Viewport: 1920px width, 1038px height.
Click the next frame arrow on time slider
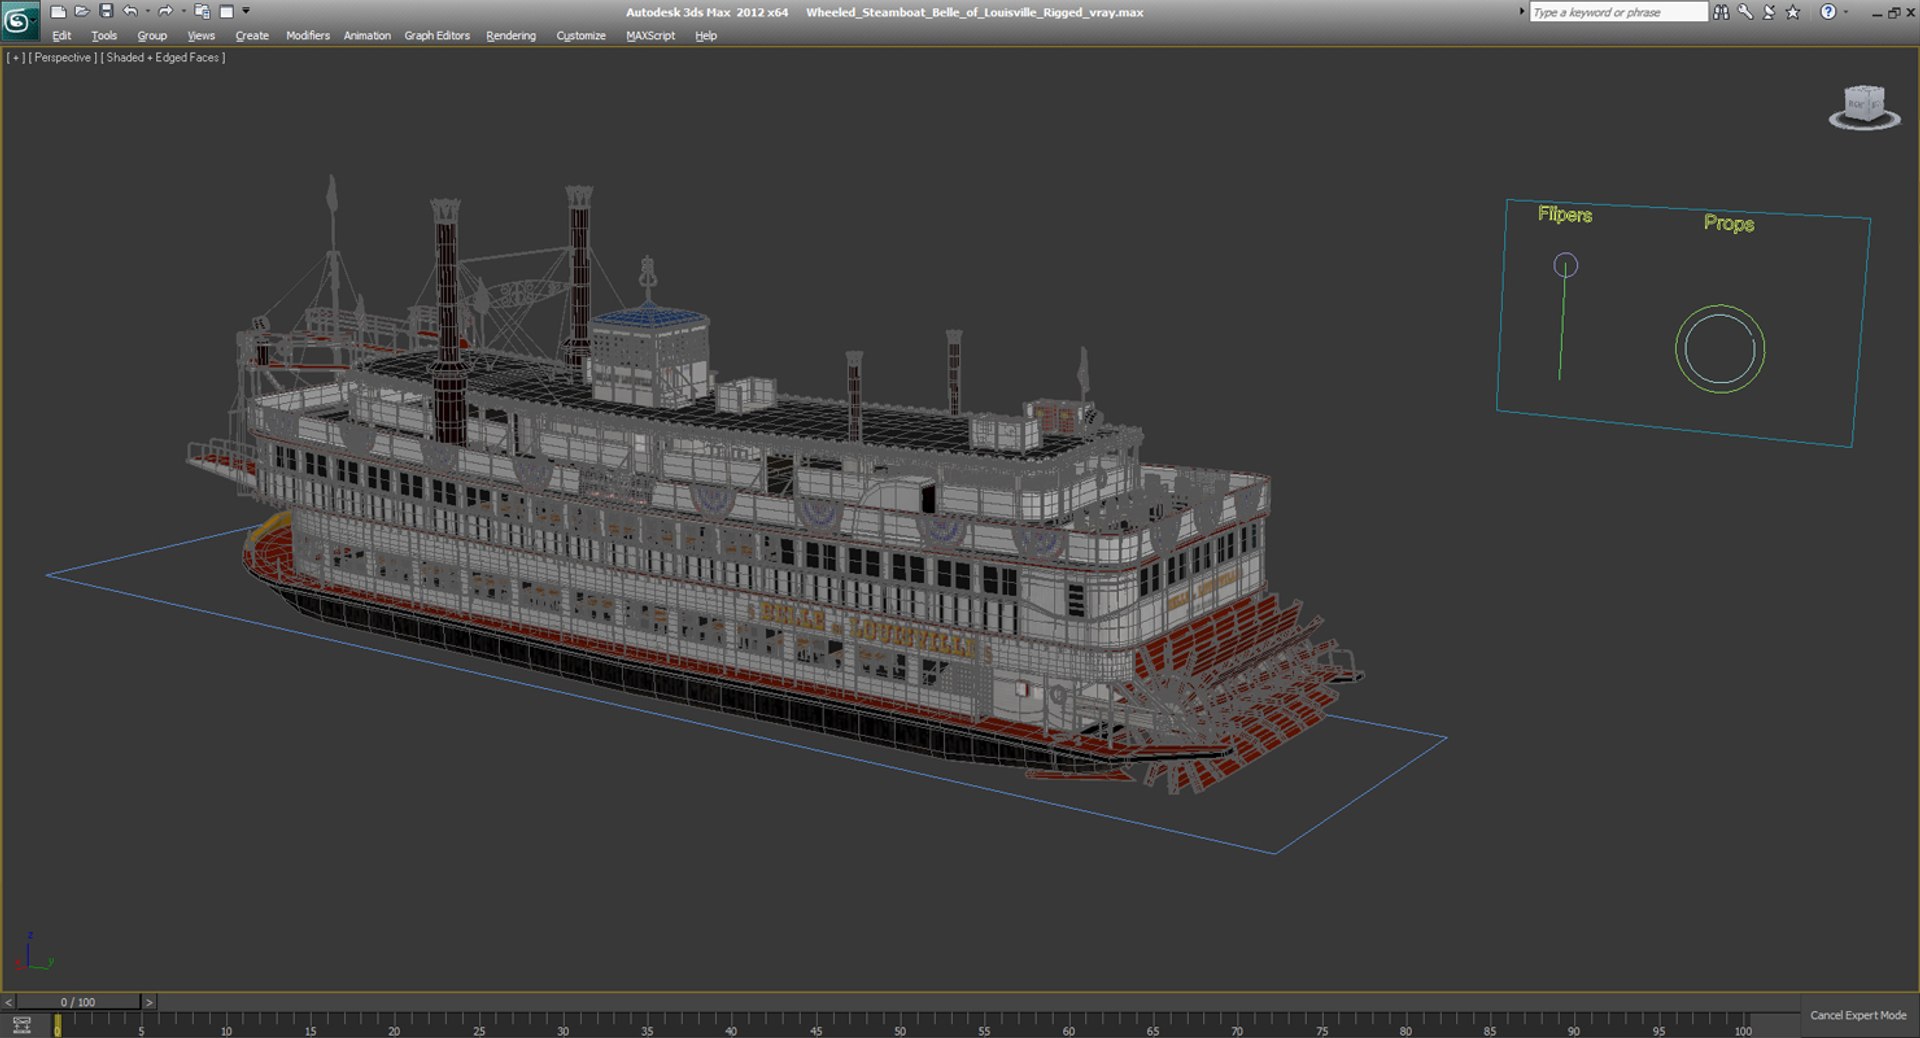tap(149, 1002)
